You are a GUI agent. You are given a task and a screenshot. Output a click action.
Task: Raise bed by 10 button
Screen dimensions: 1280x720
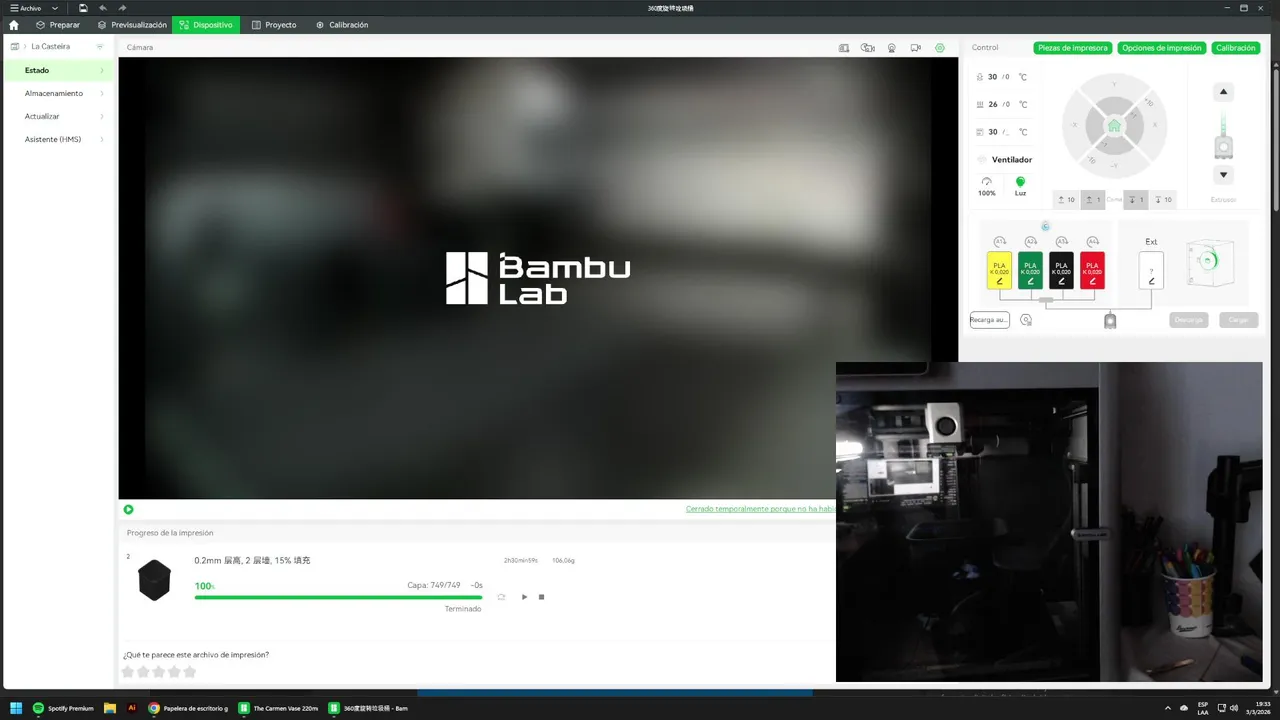[x=1066, y=200]
